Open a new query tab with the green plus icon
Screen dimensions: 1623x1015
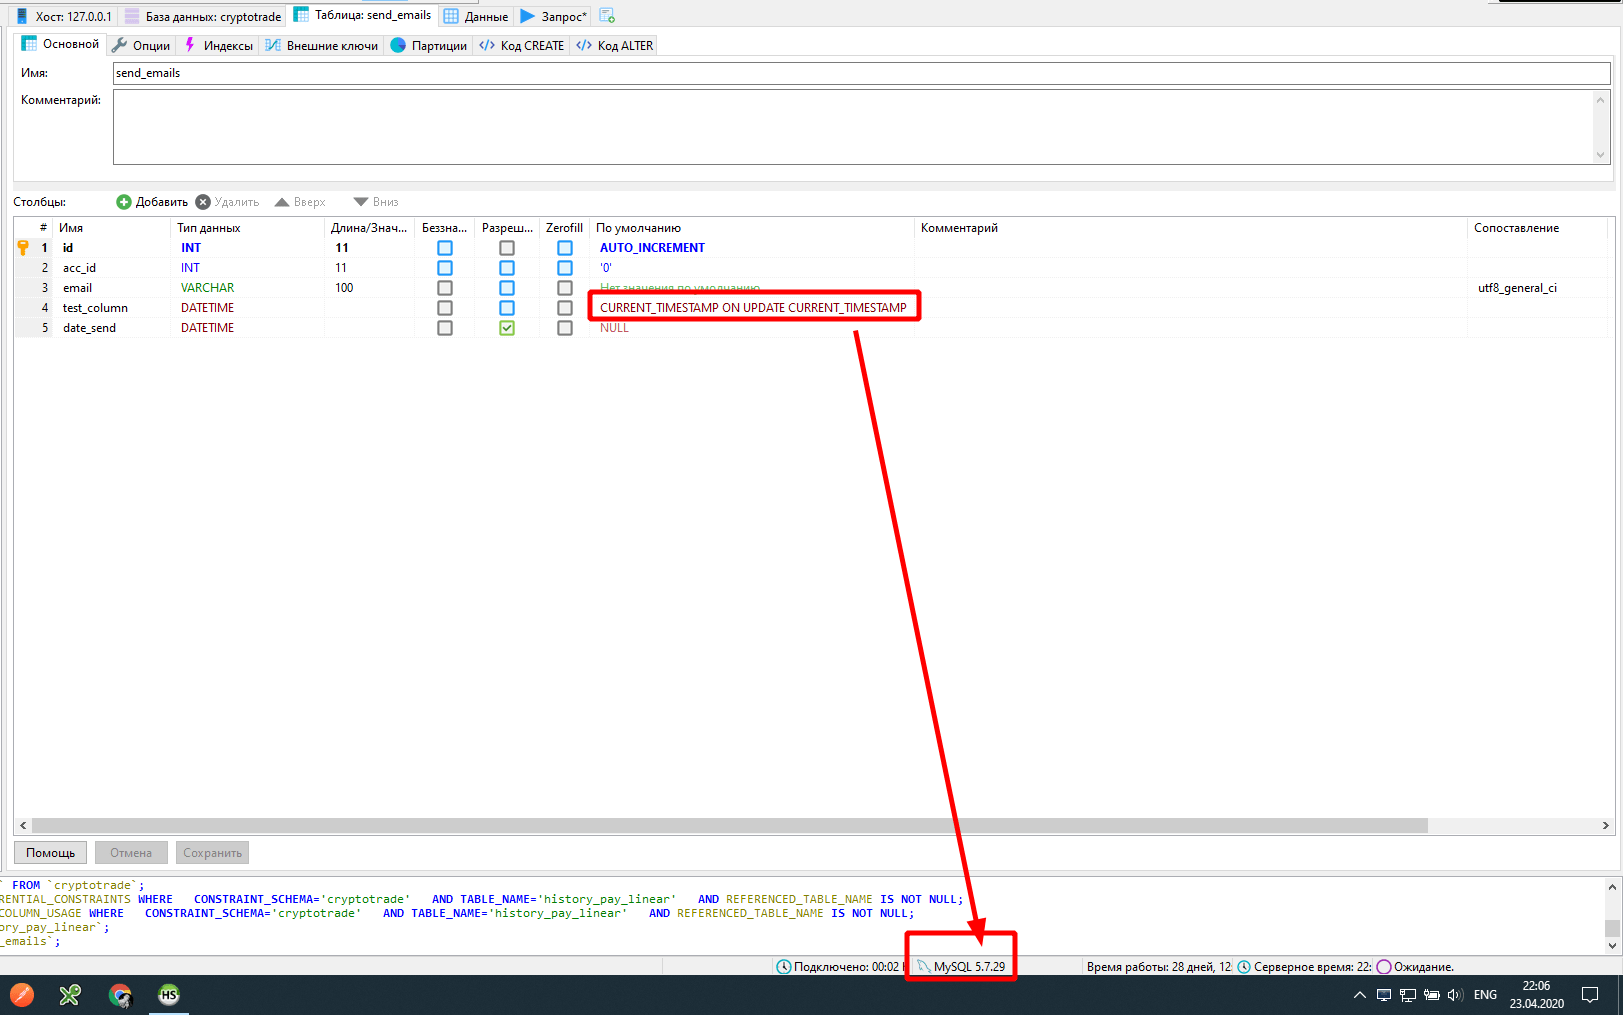[606, 16]
